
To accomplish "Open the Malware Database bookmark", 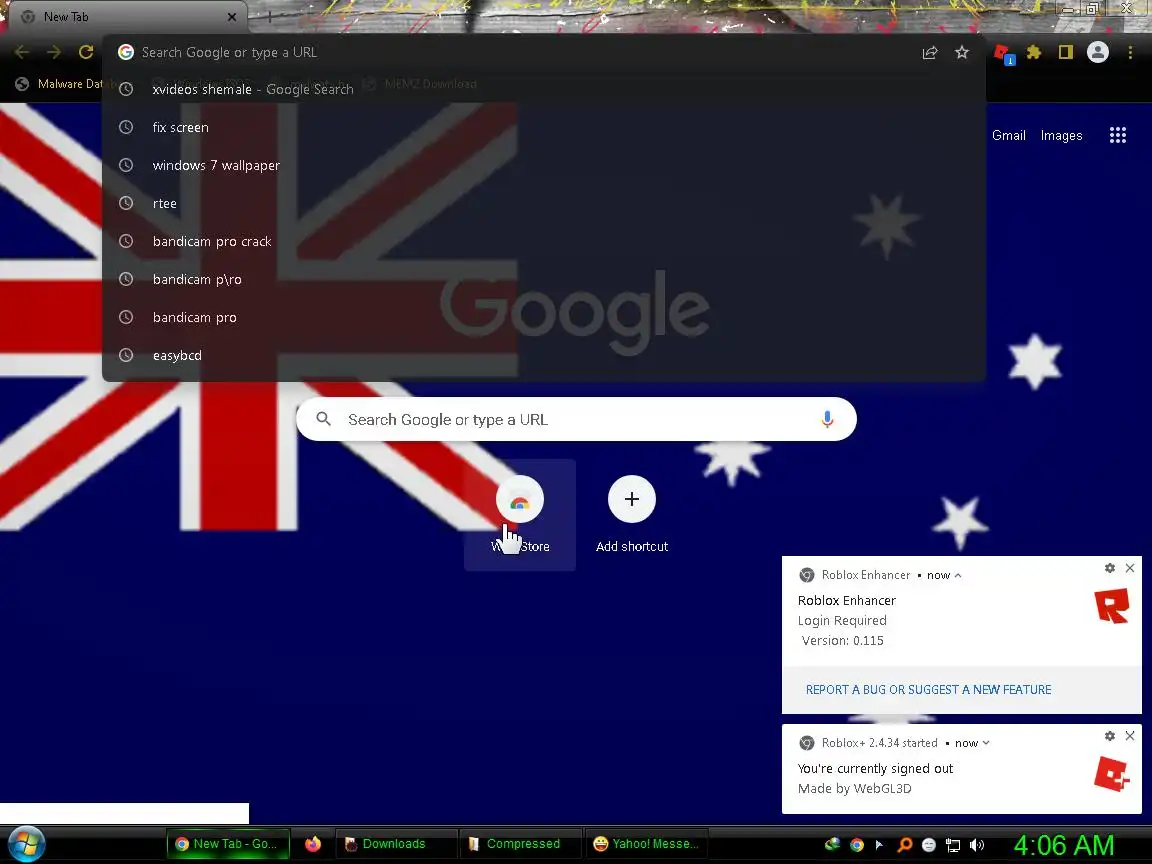I will point(60,84).
